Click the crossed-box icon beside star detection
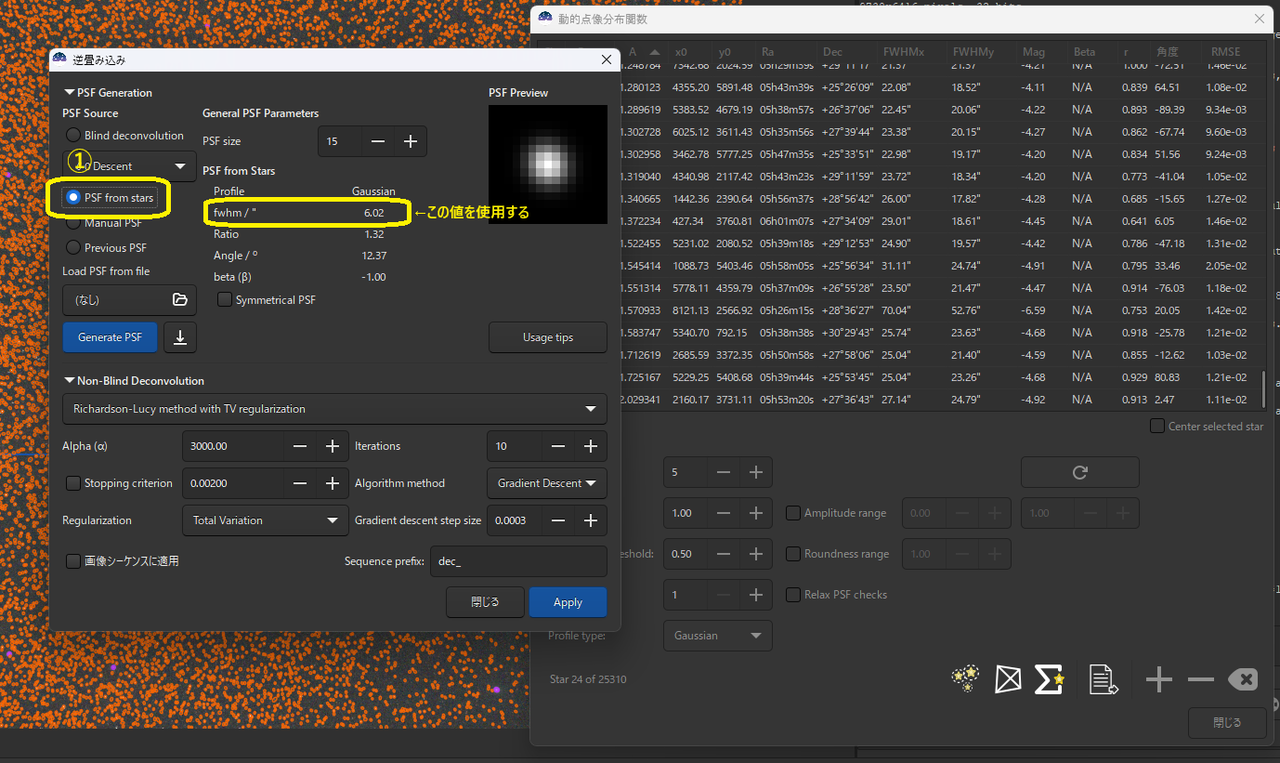The height and width of the screenshot is (763, 1280). click(x=1008, y=680)
